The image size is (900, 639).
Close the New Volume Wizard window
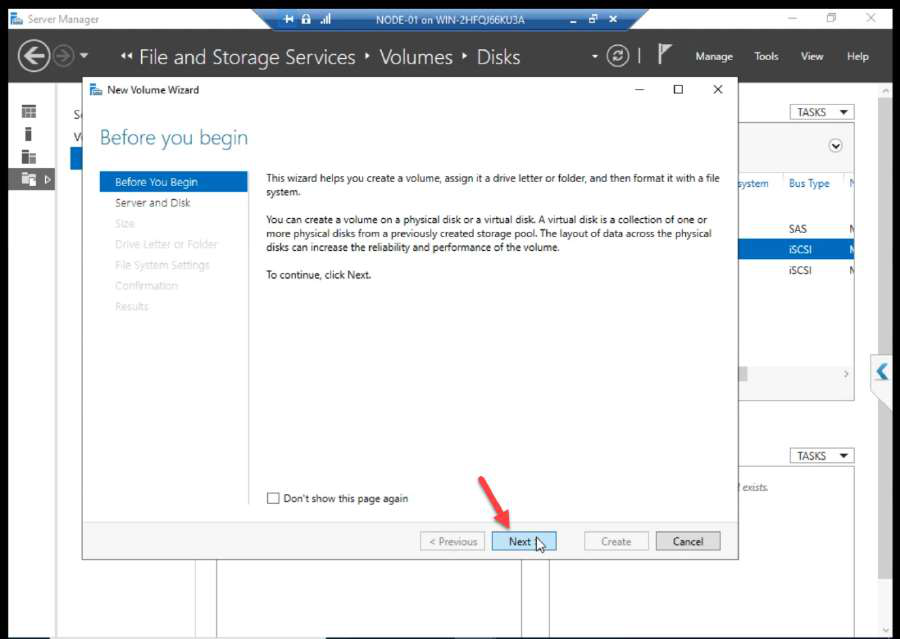(717, 90)
